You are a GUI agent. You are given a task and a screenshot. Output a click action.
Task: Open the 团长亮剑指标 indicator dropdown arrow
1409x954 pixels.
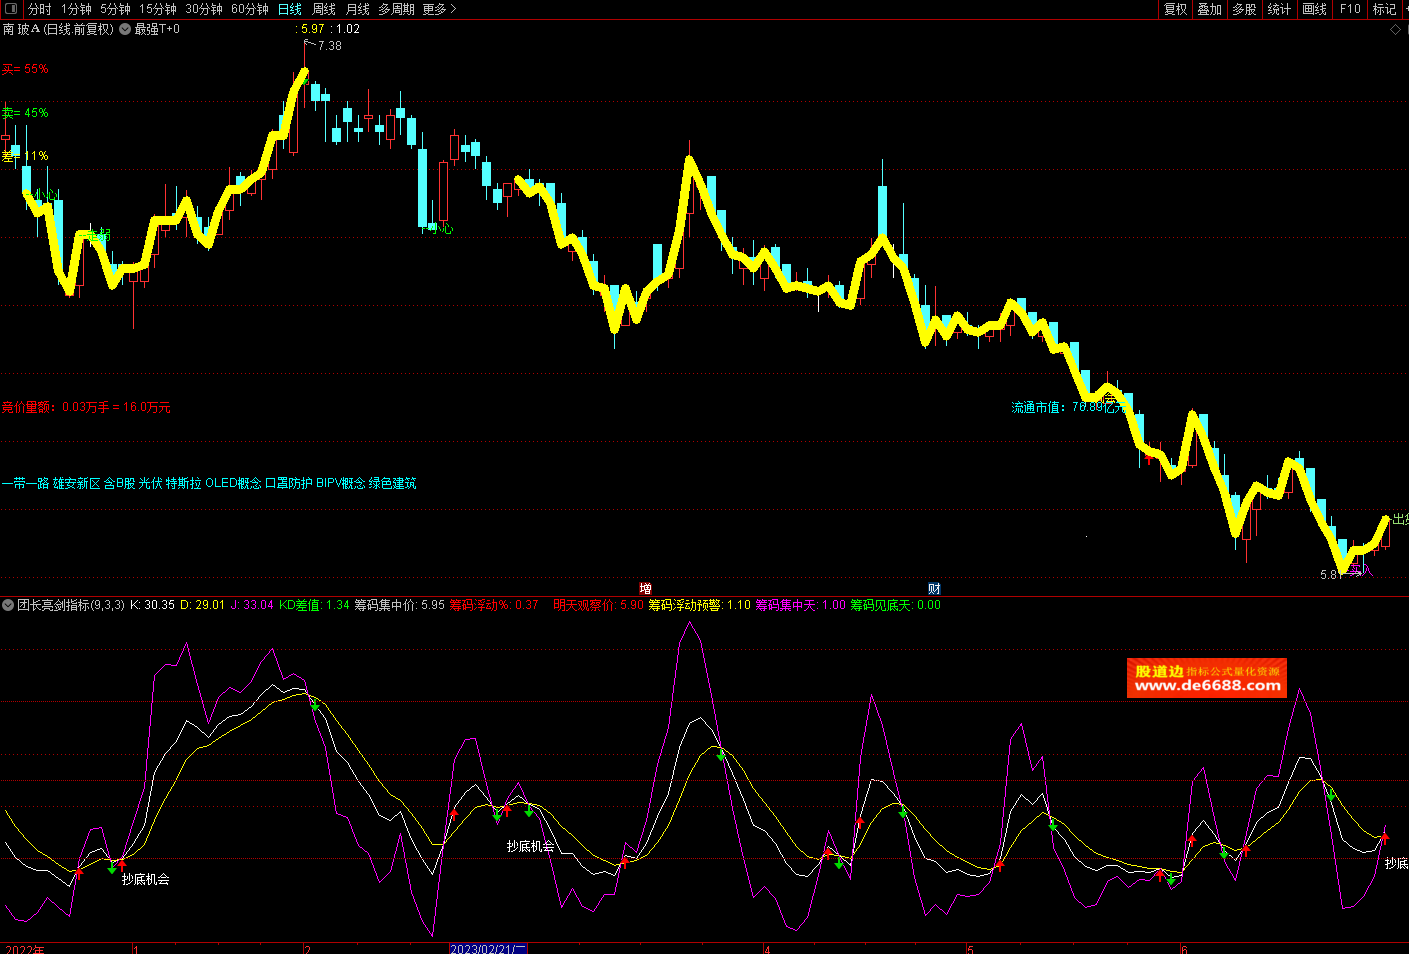point(8,605)
